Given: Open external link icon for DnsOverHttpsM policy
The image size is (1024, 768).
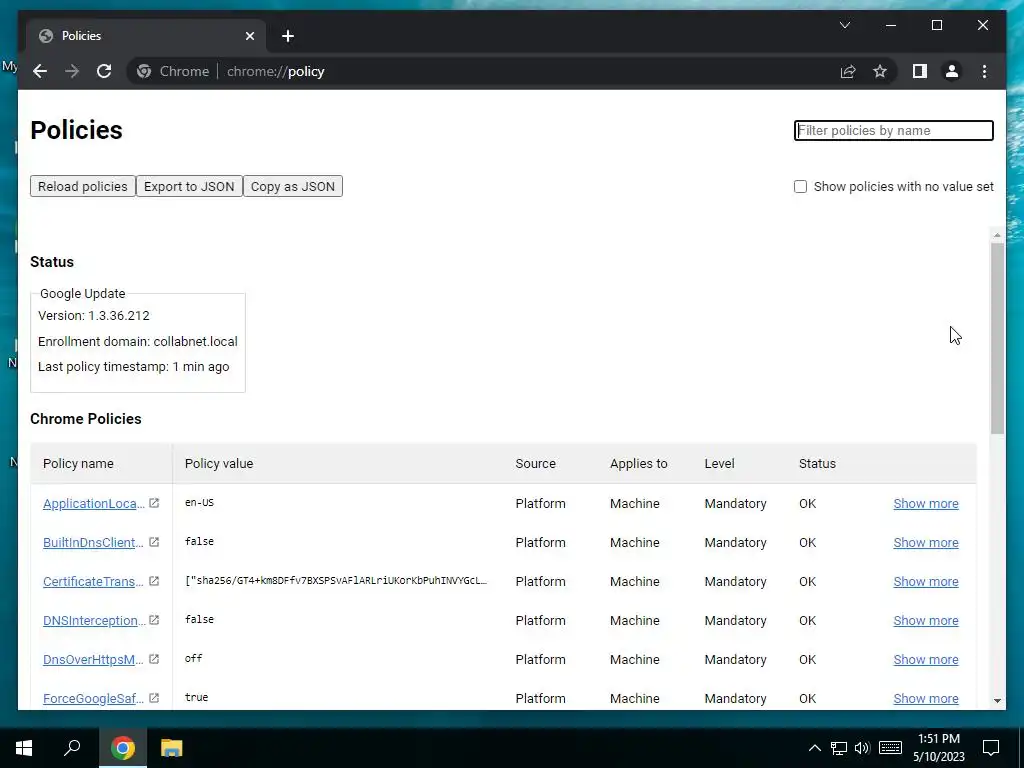Looking at the screenshot, I should (154, 659).
